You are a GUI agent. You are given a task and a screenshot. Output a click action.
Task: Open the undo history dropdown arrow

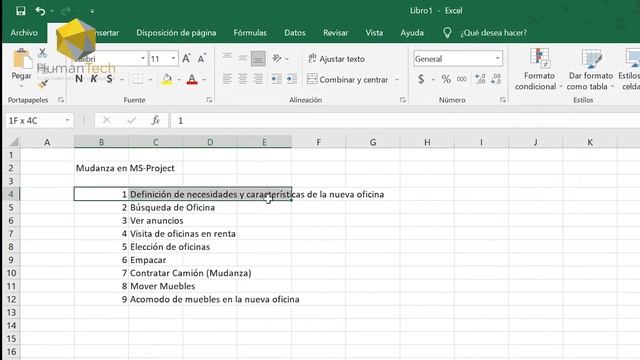point(52,11)
